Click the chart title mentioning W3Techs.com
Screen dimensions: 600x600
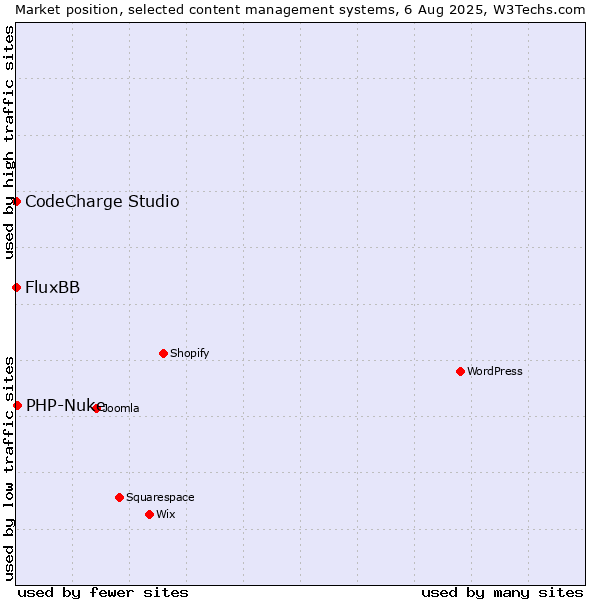[300, 10]
